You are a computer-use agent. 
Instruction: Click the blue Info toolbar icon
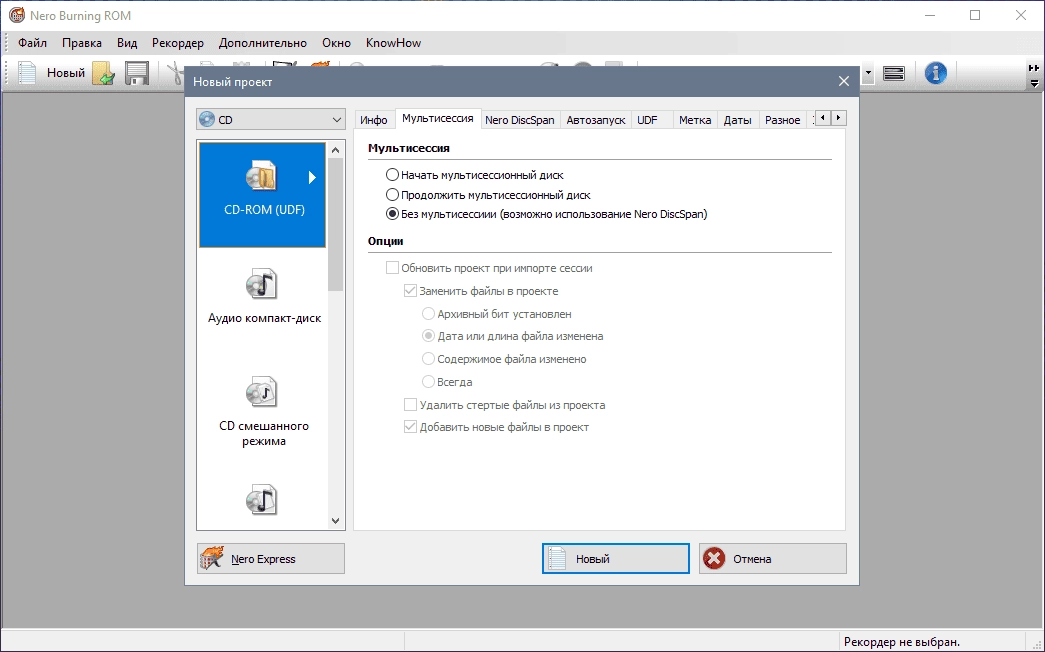(936, 73)
